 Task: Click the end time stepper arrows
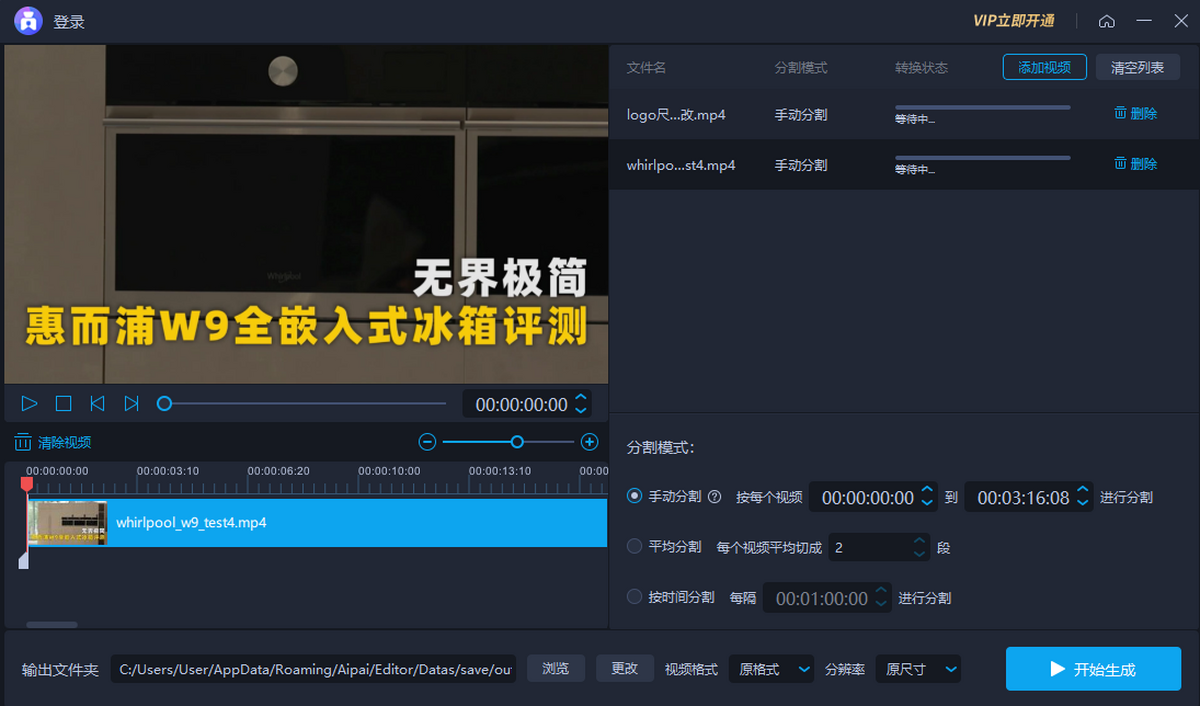tap(1083, 497)
